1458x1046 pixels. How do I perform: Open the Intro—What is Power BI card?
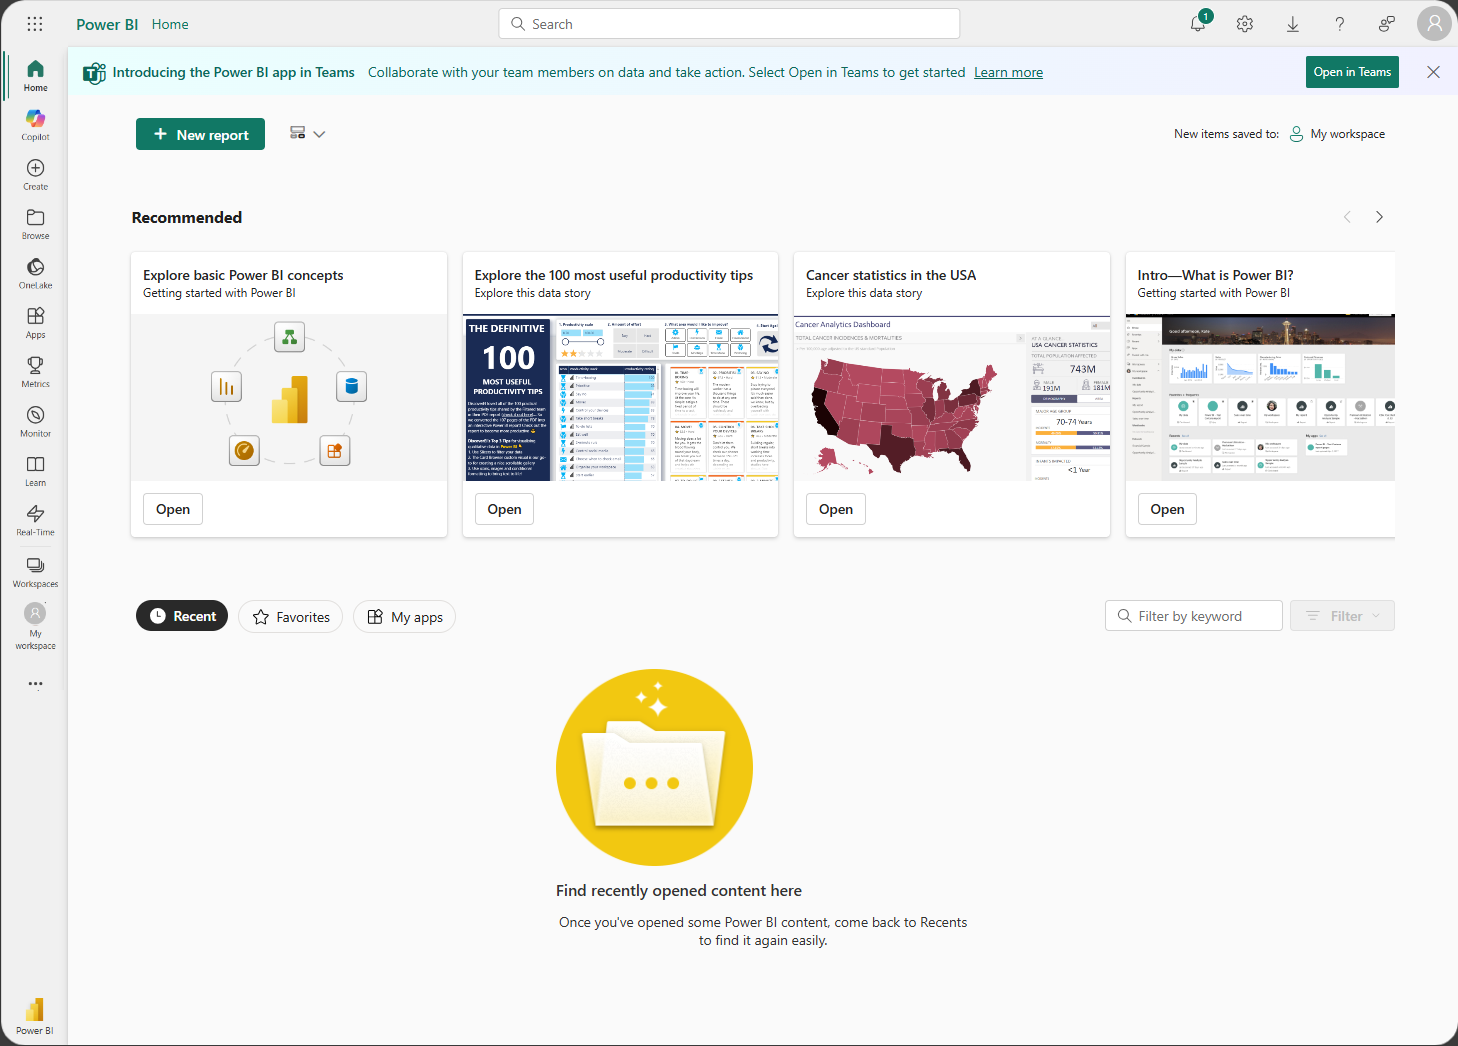[1167, 509]
